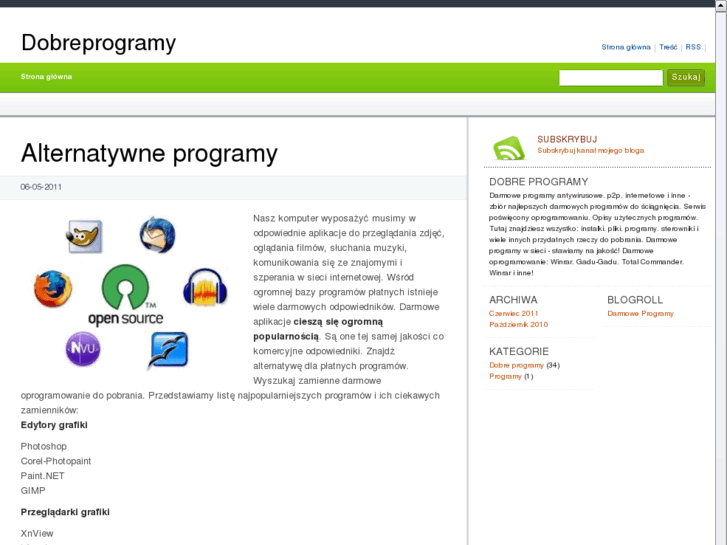The width and height of the screenshot is (727, 545).
Task: Open the top-right Strona główna link
Action: pyautogui.click(x=626, y=47)
